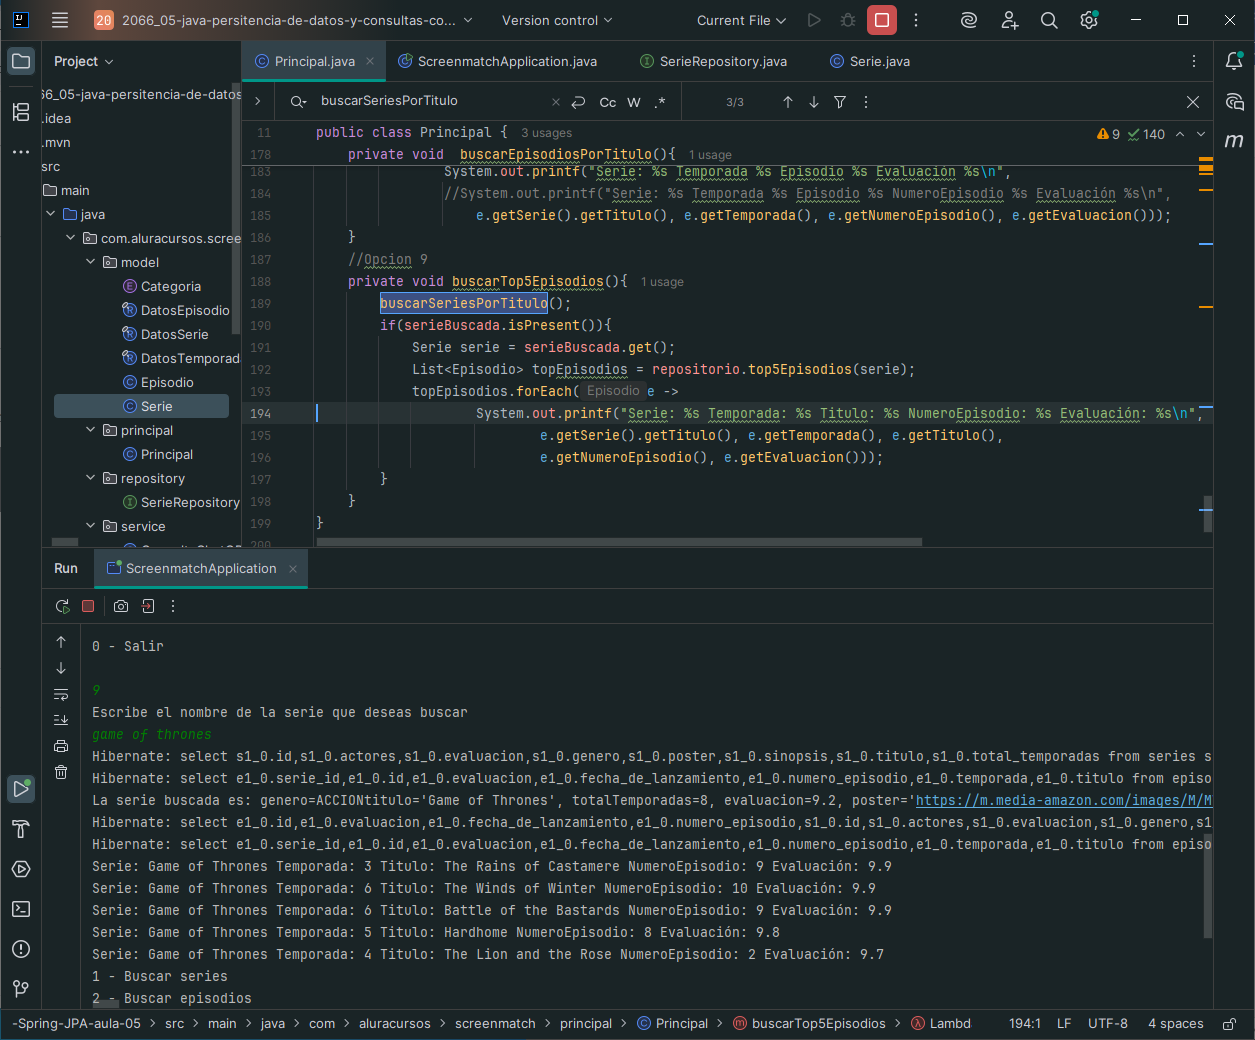Image resolution: width=1255 pixels, height=1040 pixels.
Task: Stop the process in Run toolbar
Action: 88,606
